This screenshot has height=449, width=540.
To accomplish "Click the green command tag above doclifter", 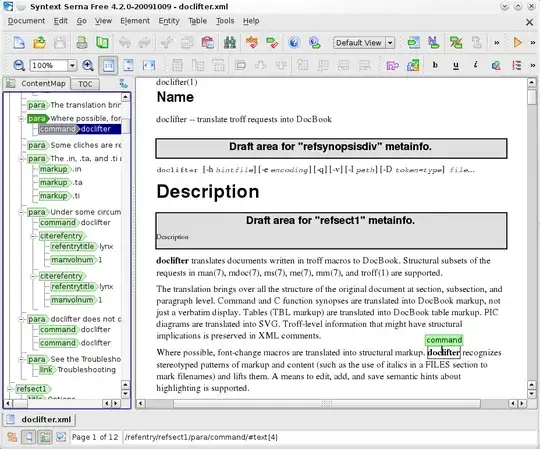I will point(444,340).
